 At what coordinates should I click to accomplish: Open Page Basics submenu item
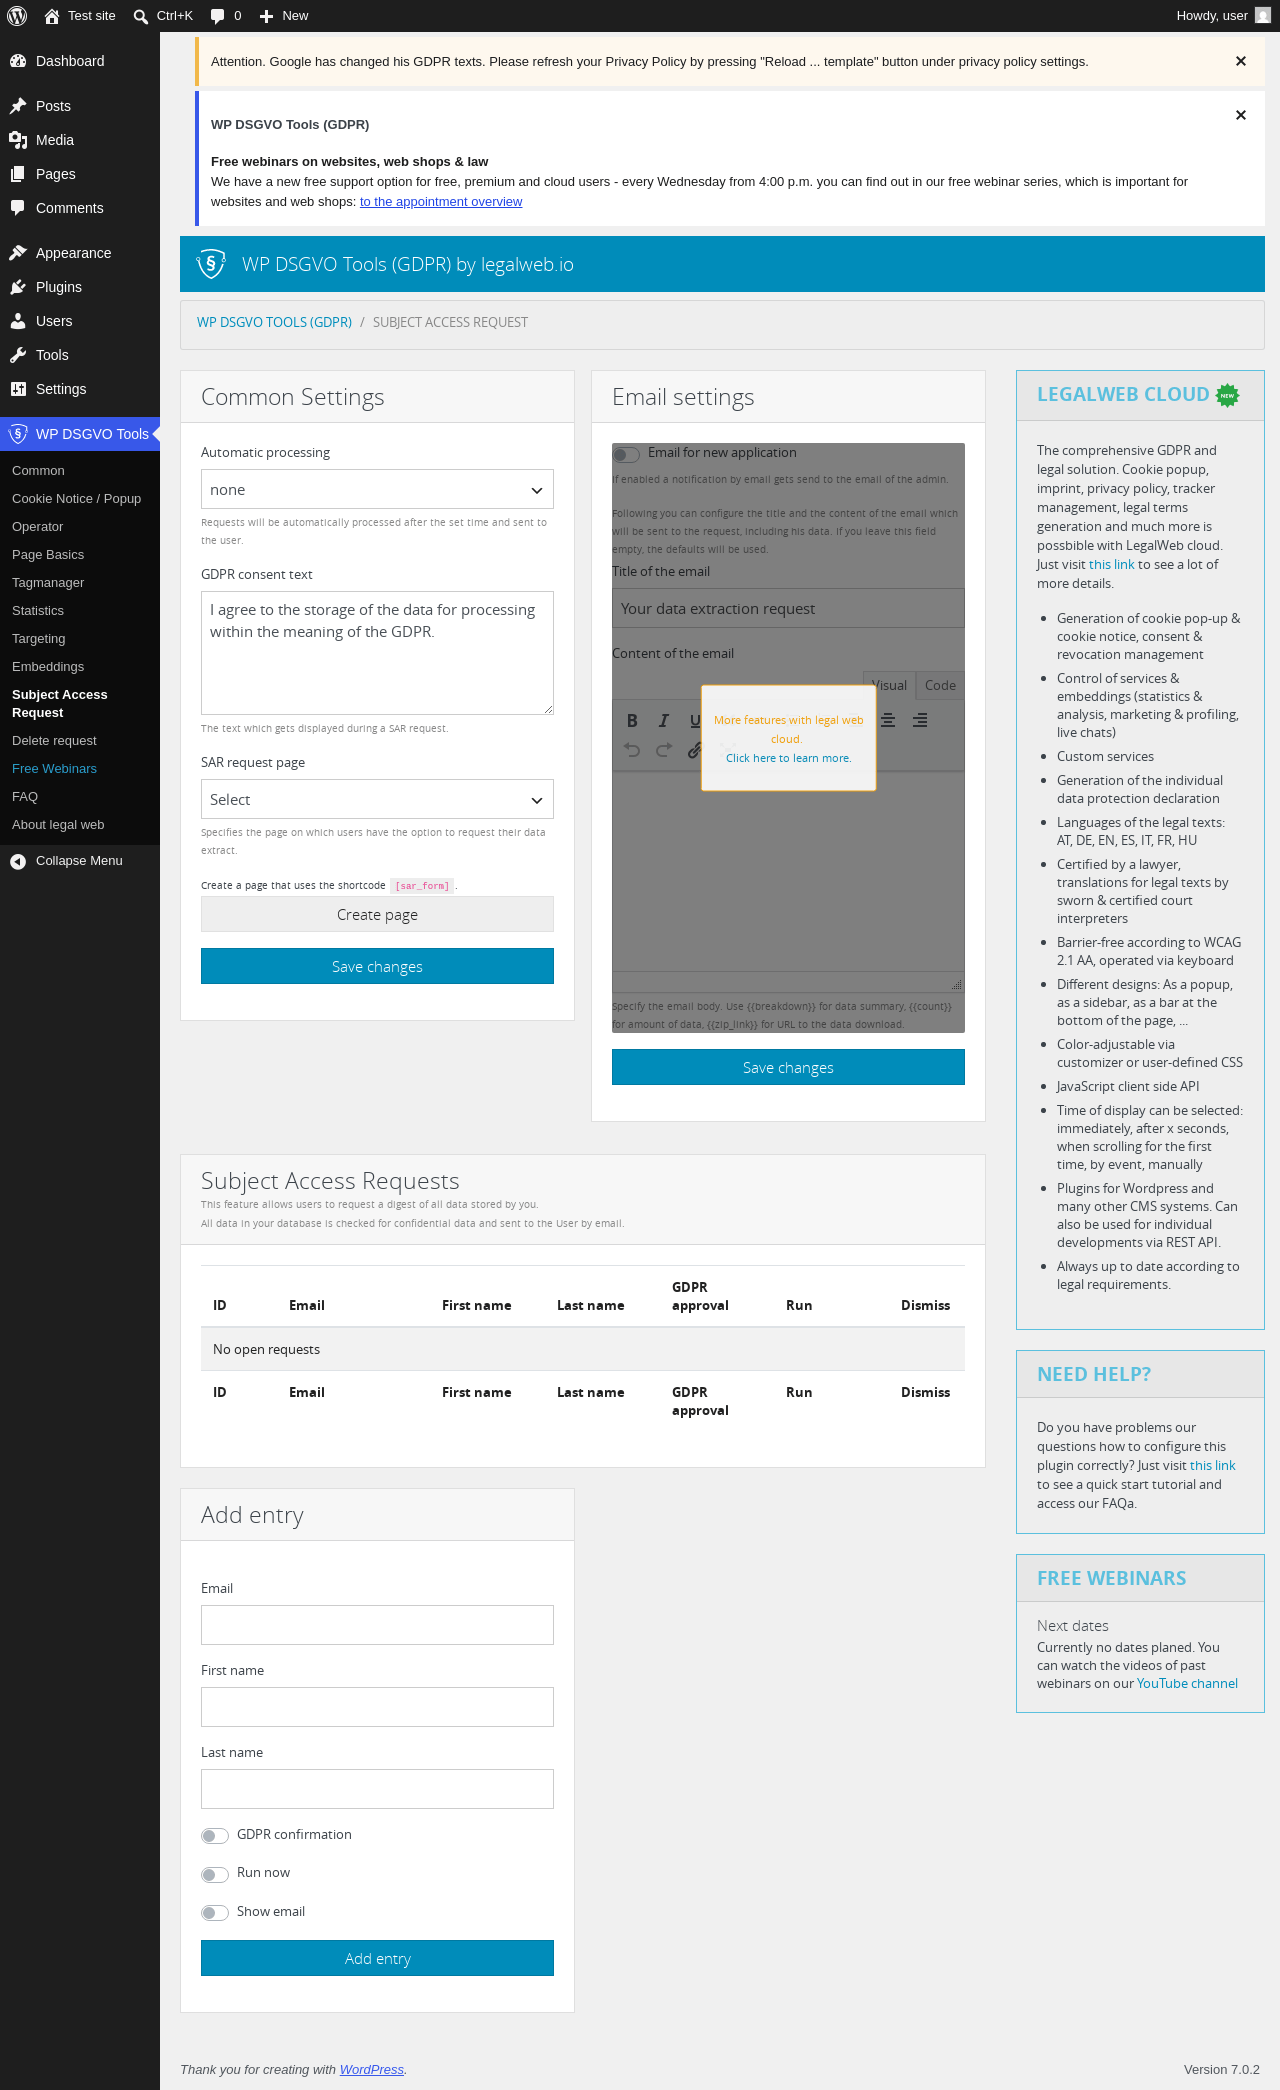point(48,555)
